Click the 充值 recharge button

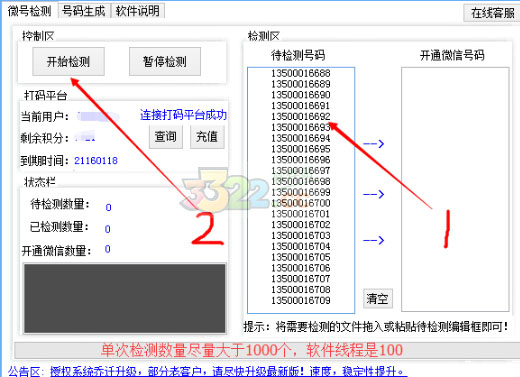(207, 137)
